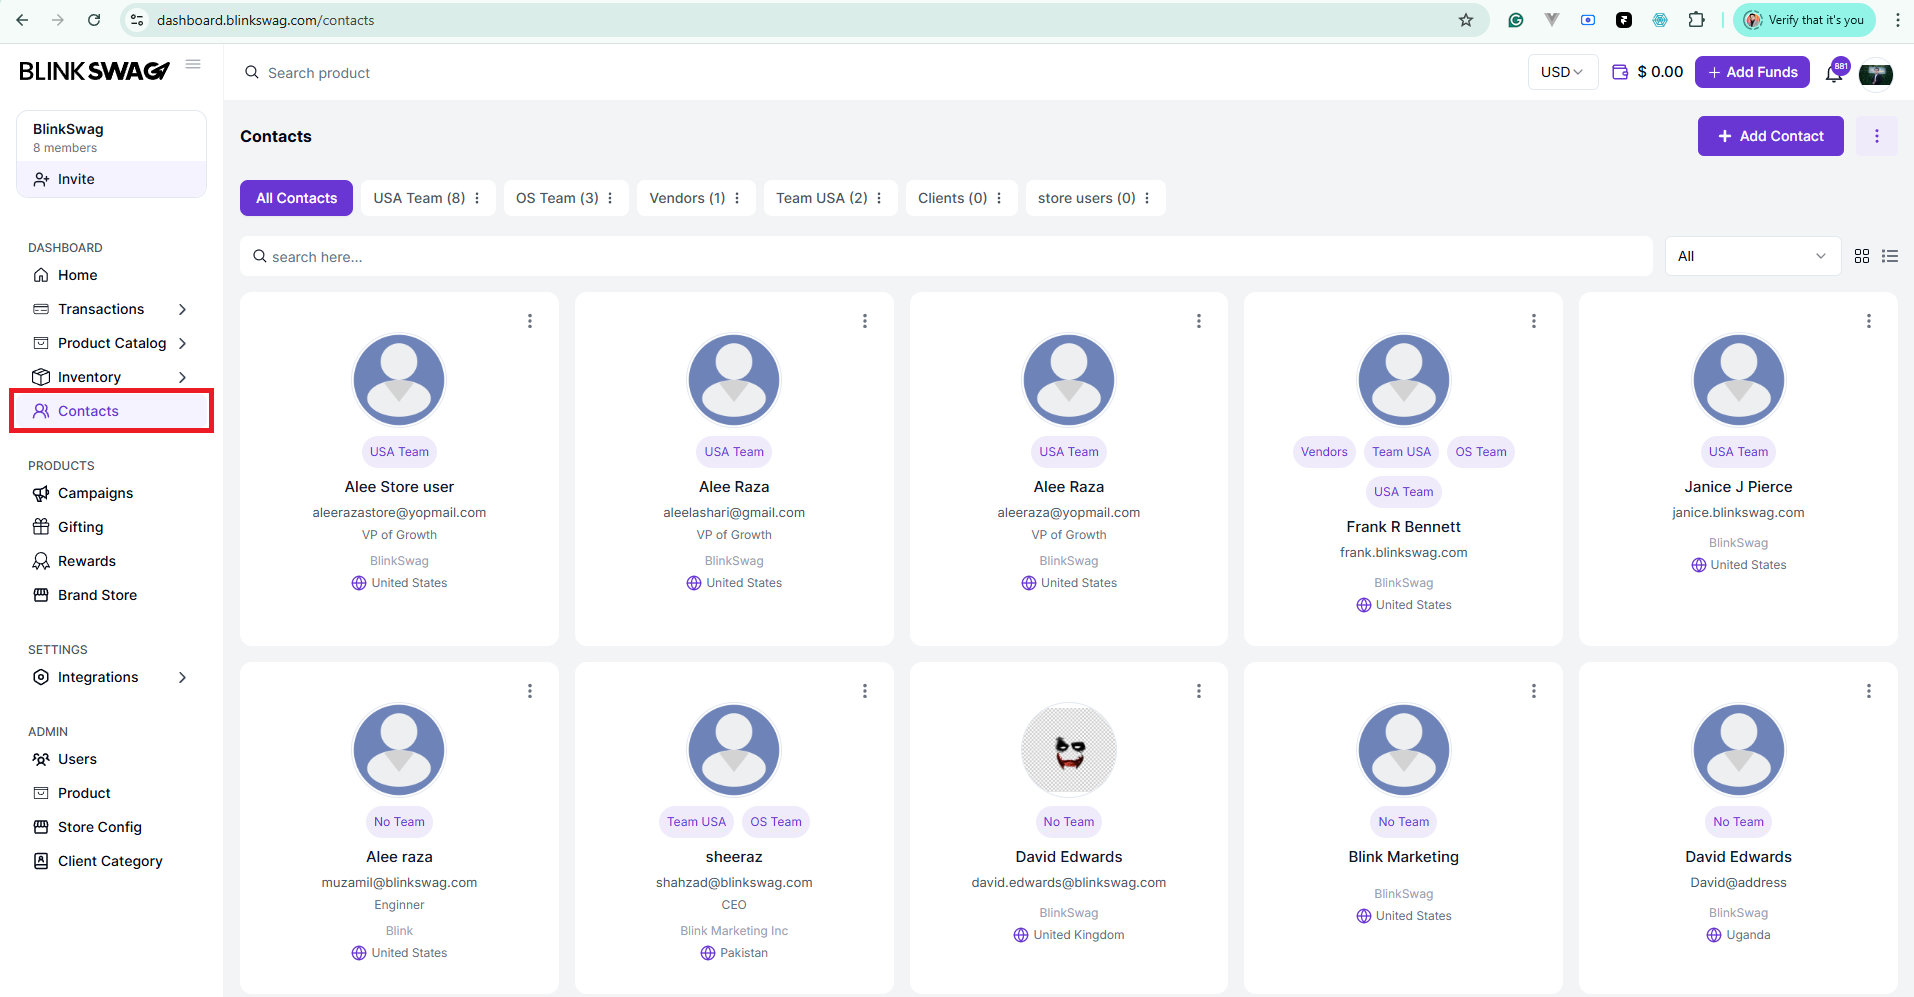
Task: Open options menu on Frank R Bennett card
Action: 1533,321
